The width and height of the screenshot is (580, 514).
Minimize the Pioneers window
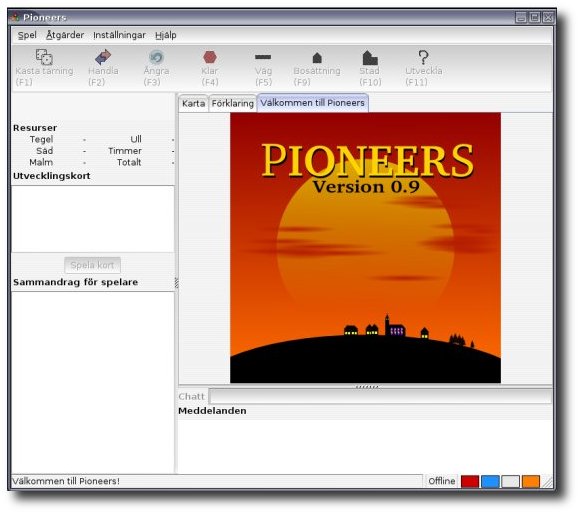pos(521,17)
